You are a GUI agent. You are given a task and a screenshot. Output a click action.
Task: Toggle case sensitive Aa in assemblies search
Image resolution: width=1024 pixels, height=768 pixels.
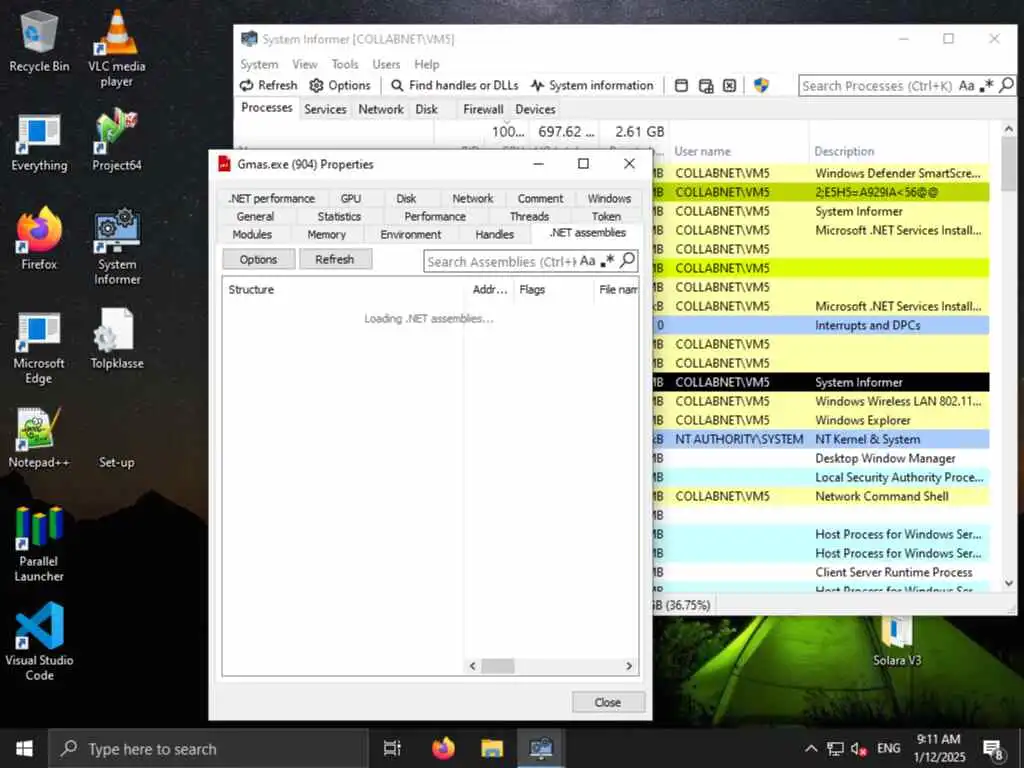587,261
